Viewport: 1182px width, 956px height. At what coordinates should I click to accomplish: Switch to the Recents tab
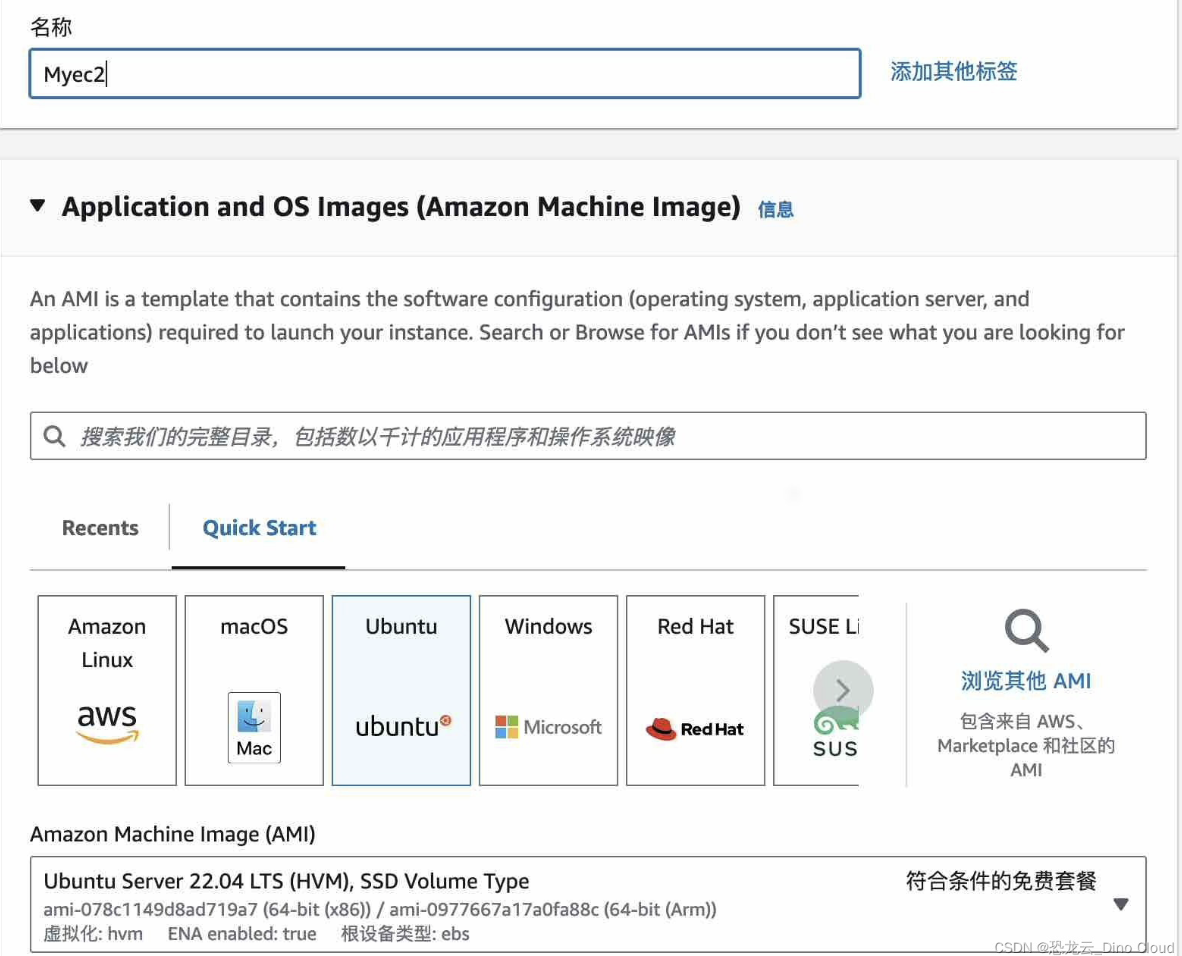100,528
